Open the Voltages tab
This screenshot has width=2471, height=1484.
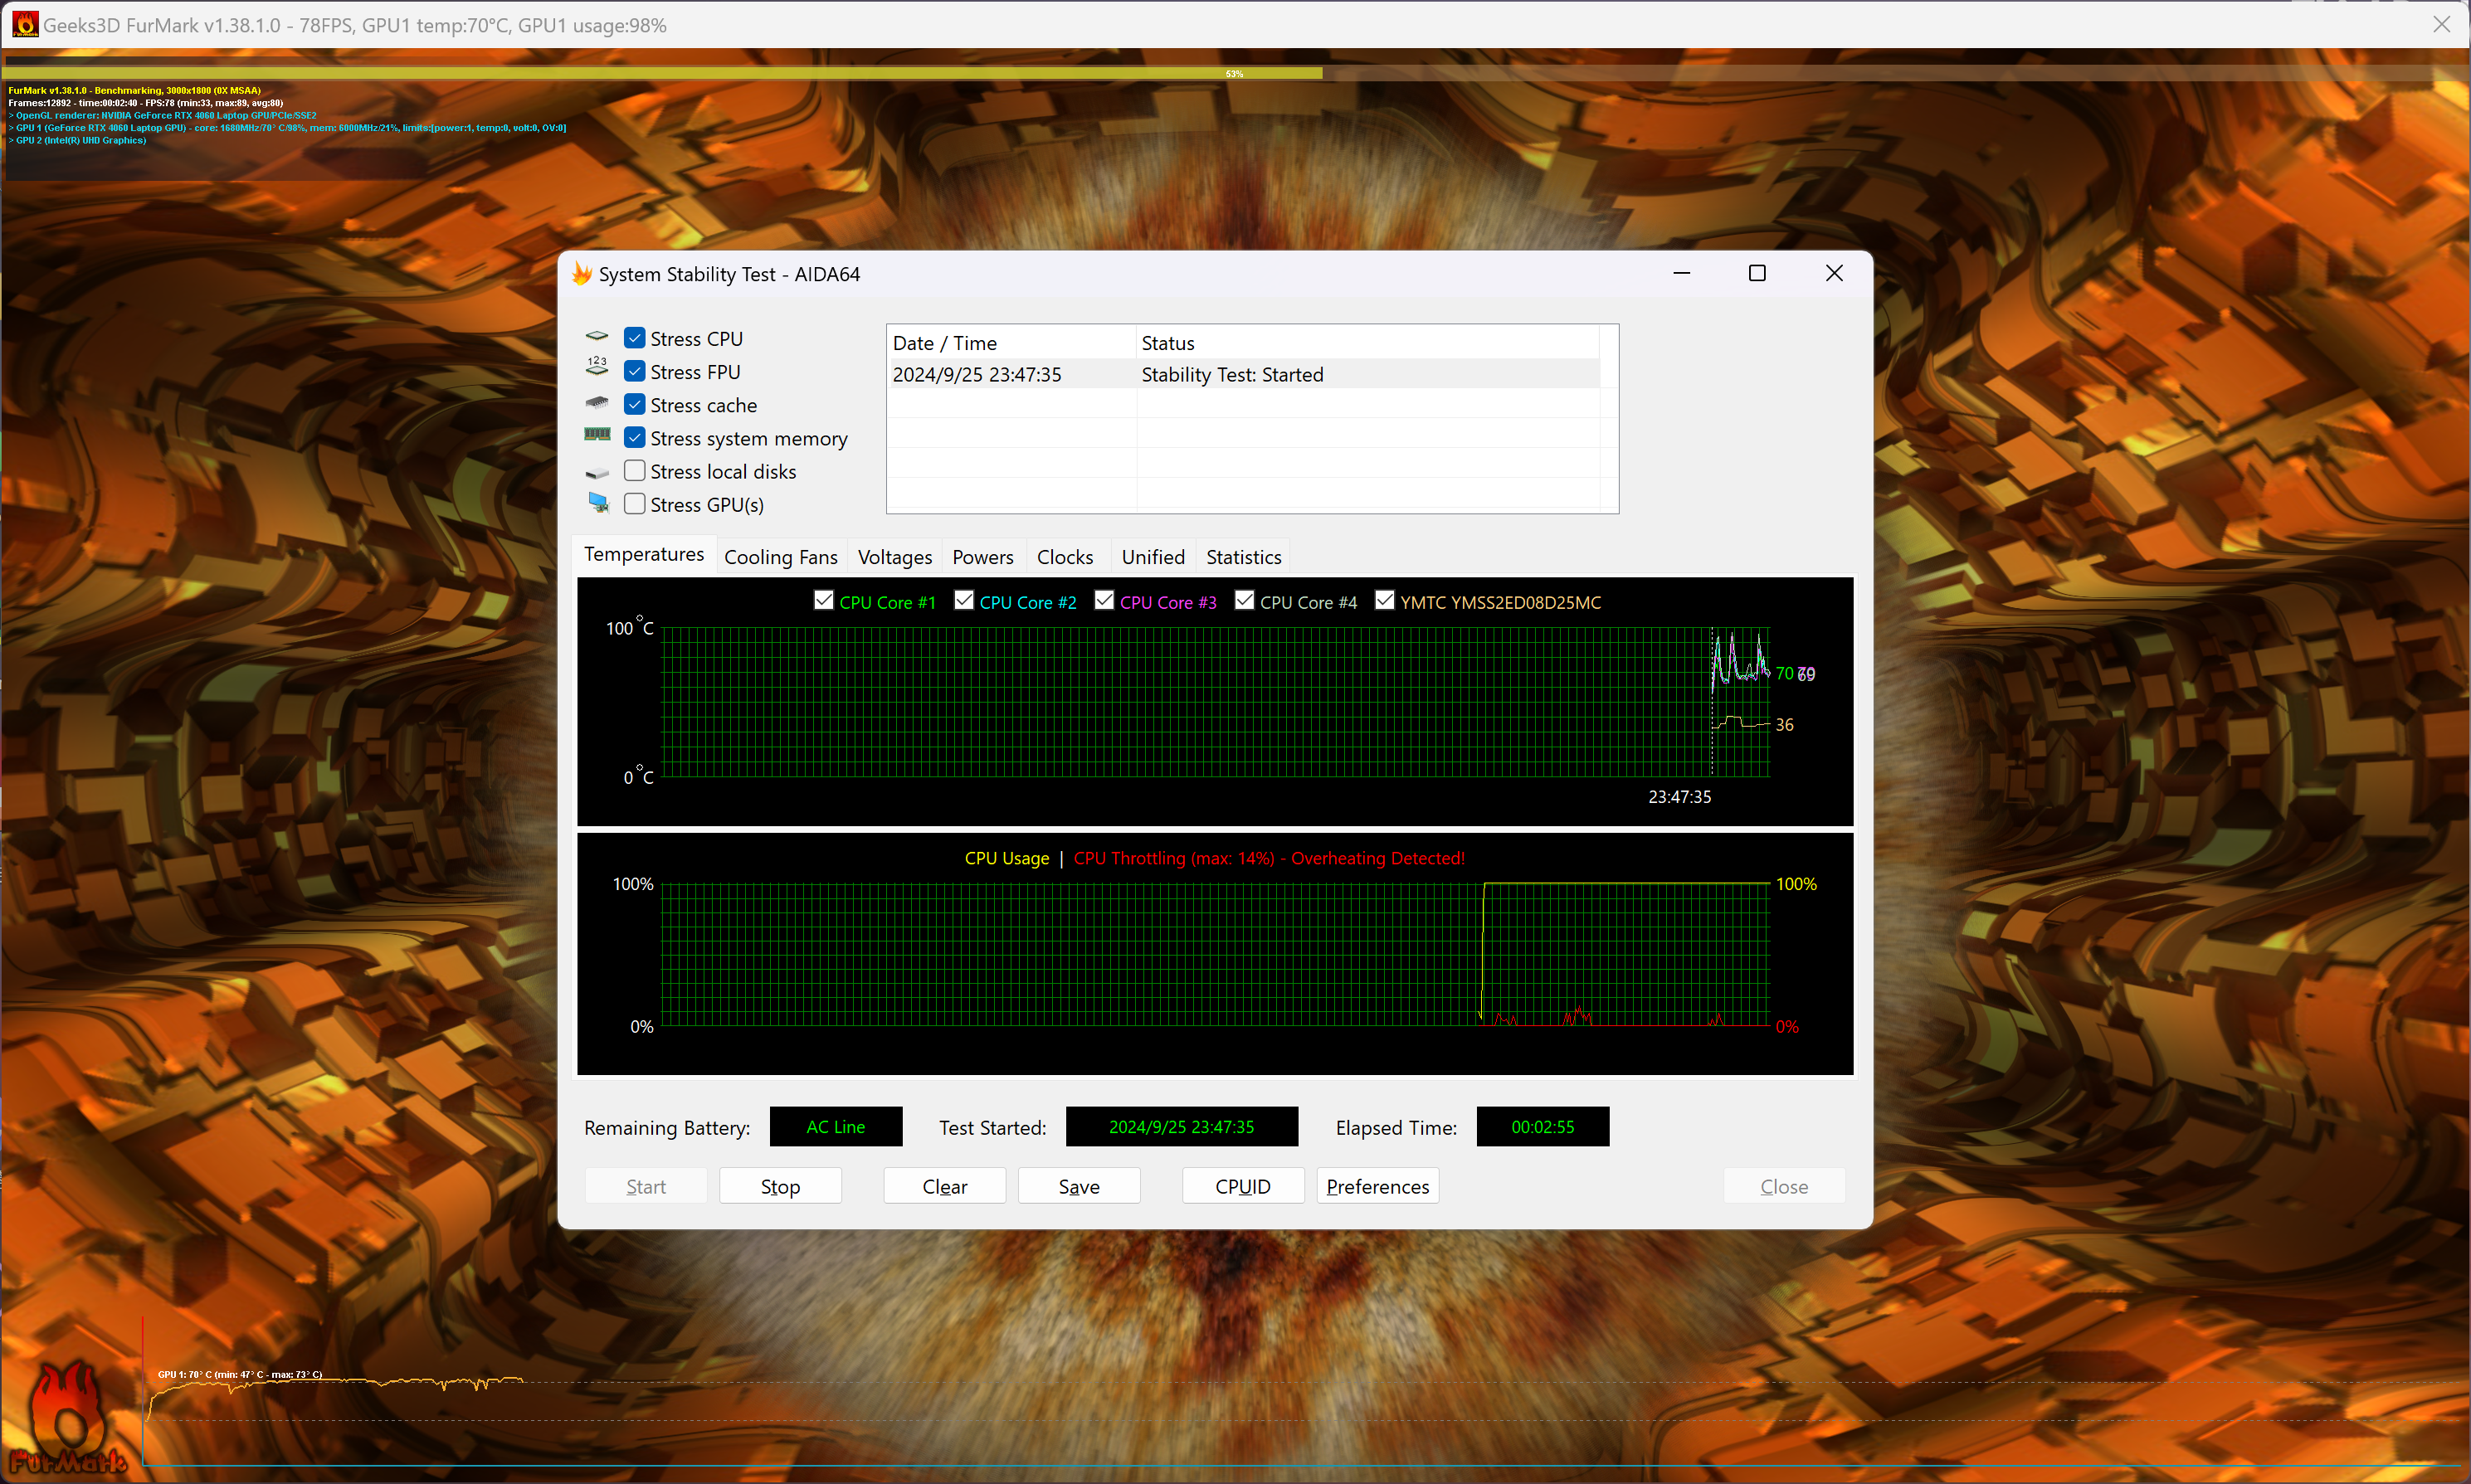(x=894, y=557)
